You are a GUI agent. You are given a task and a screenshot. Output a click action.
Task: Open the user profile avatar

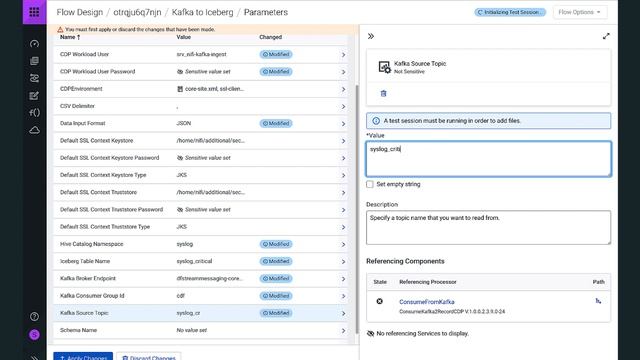point(34,335)
